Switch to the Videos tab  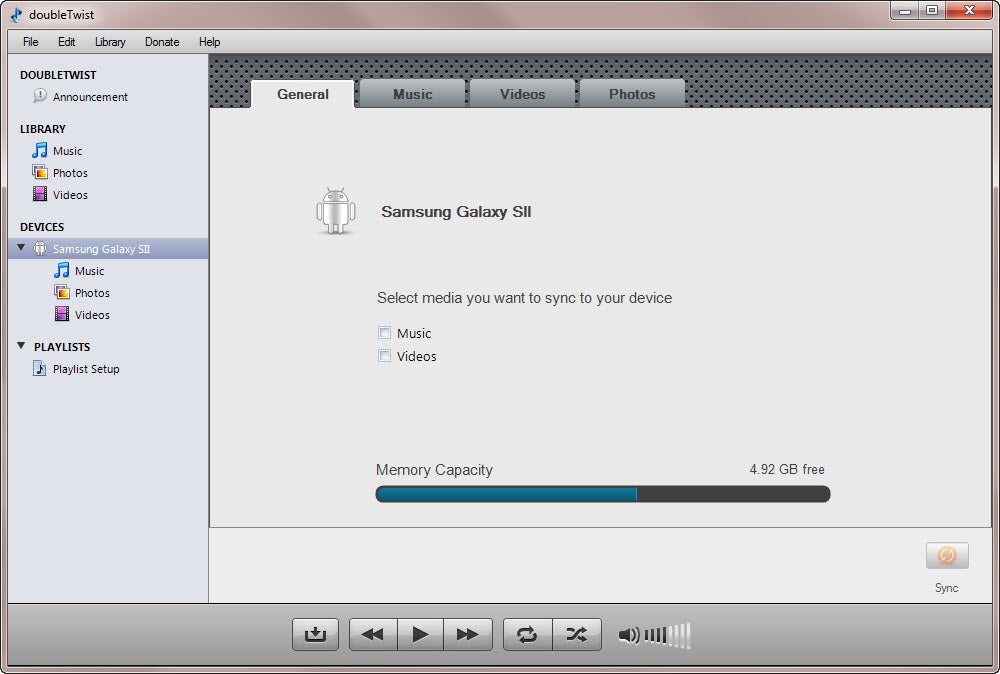(522, 94)
